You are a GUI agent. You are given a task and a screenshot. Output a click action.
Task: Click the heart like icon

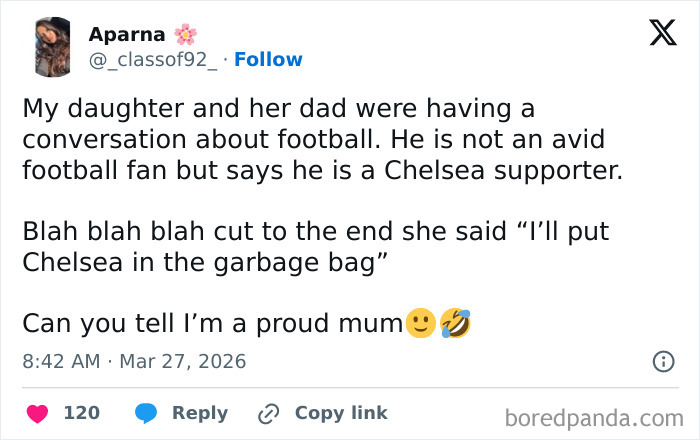coord(37,413)
